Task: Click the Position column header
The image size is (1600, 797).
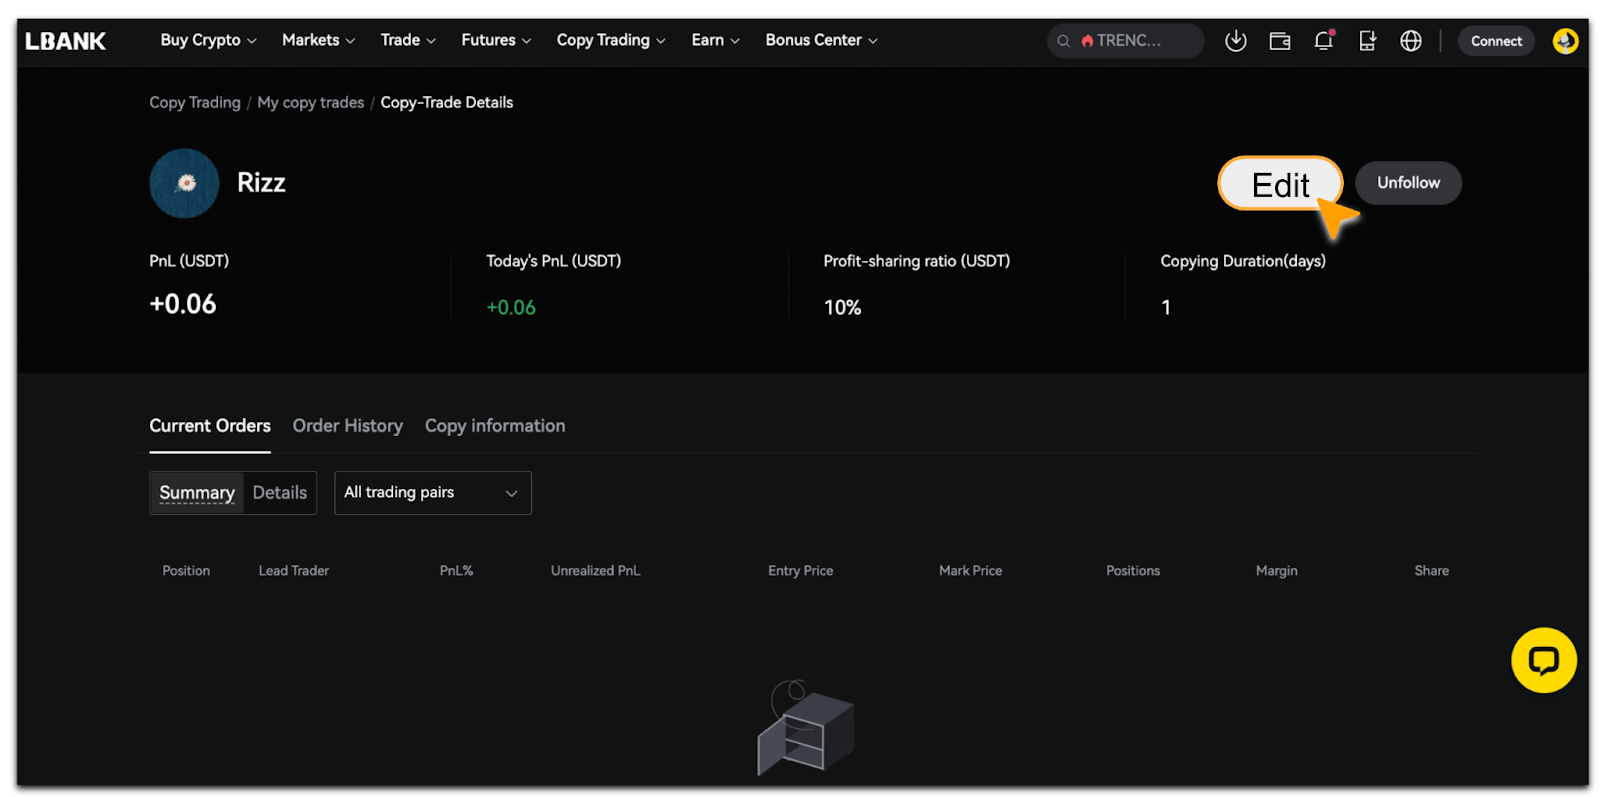Action: click(x=186, y=571)
